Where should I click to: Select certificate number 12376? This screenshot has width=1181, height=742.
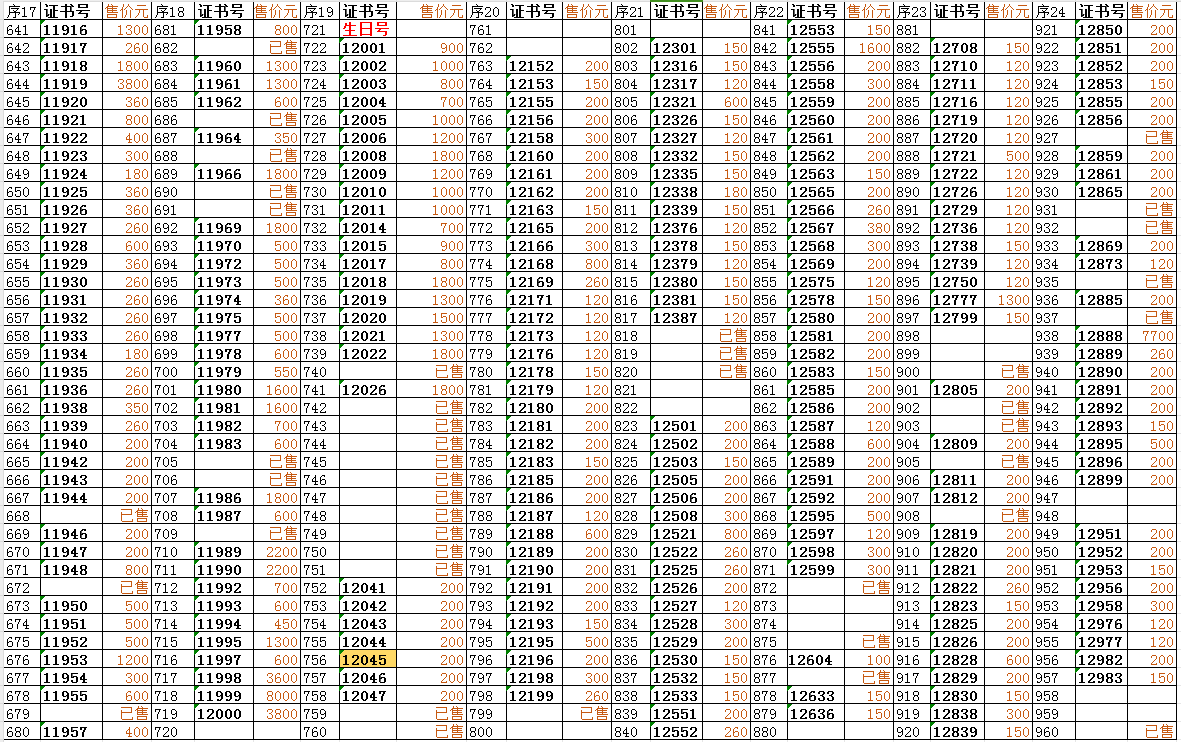click(x=675, y=228)
